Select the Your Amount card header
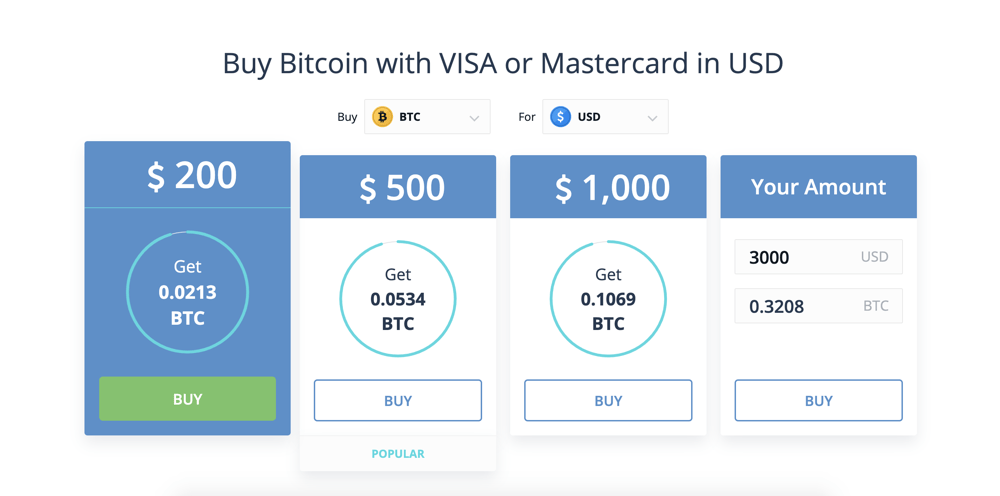Screen dimensions: 1000x496 [x=819, y=187]
